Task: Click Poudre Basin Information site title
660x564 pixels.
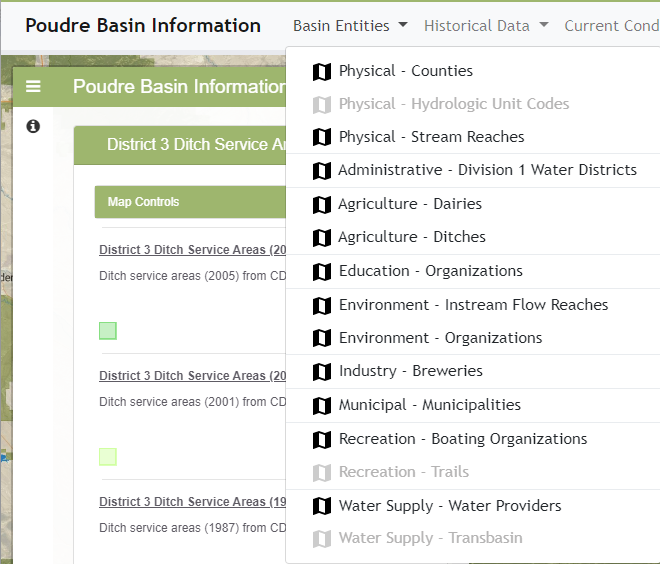Action: tap(143, 26)
